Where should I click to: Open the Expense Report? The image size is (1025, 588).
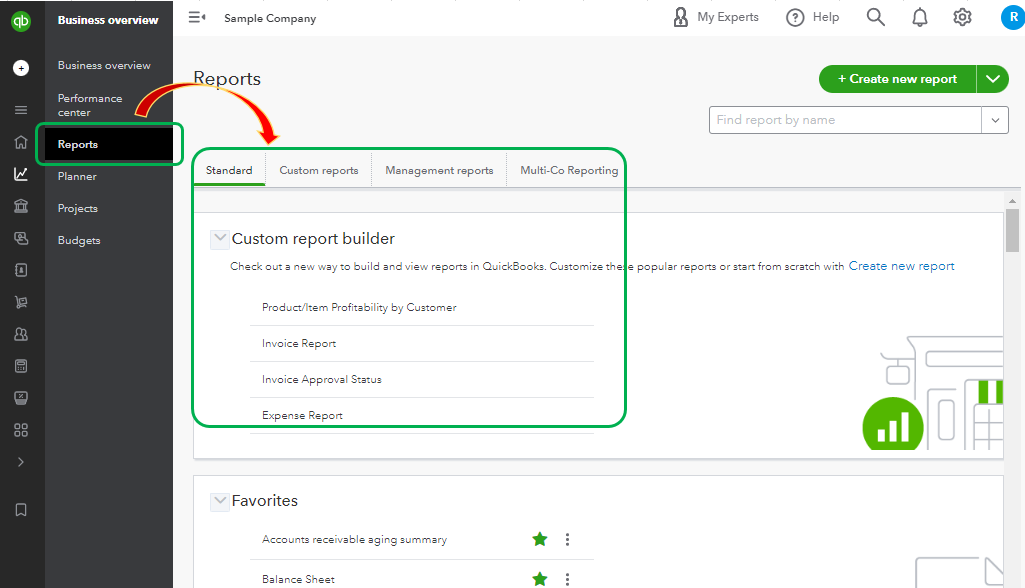(x=302, y=415)
